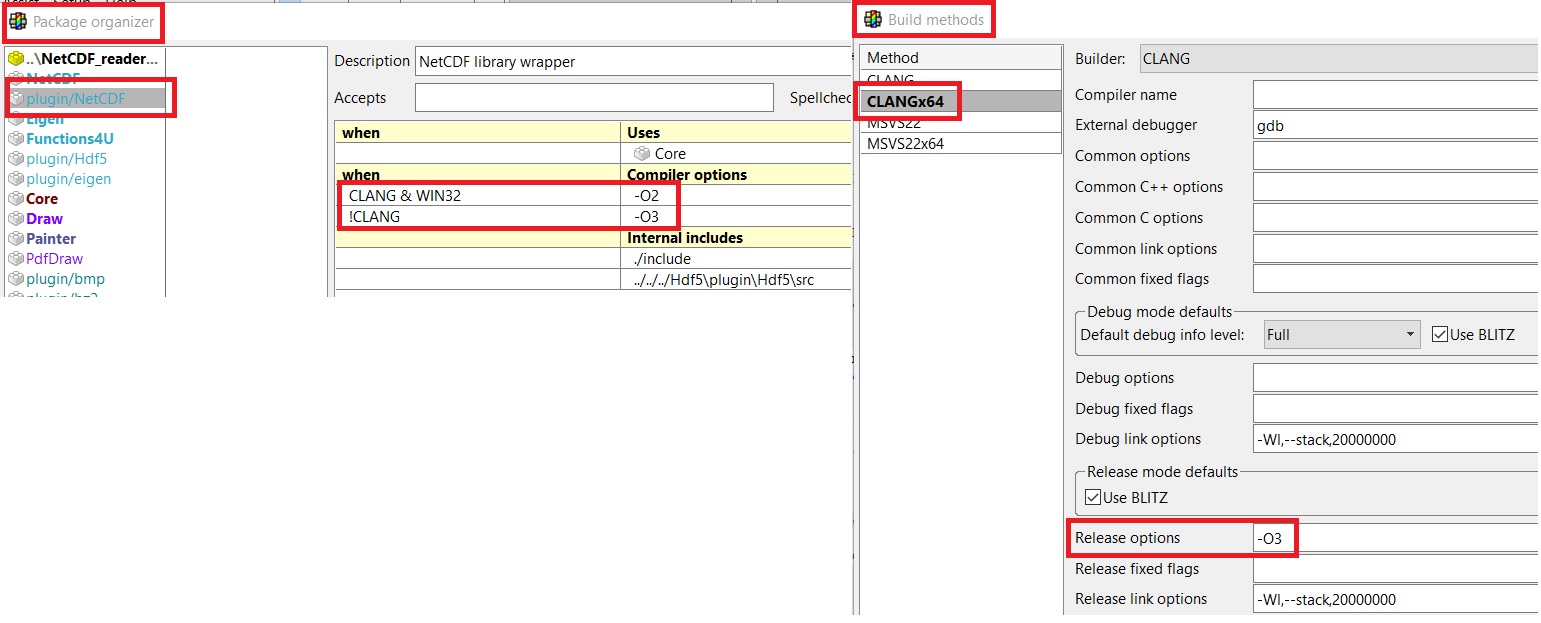Click the PdfDraw package icon
The image size is (1541, 623).
coord(15,259)
